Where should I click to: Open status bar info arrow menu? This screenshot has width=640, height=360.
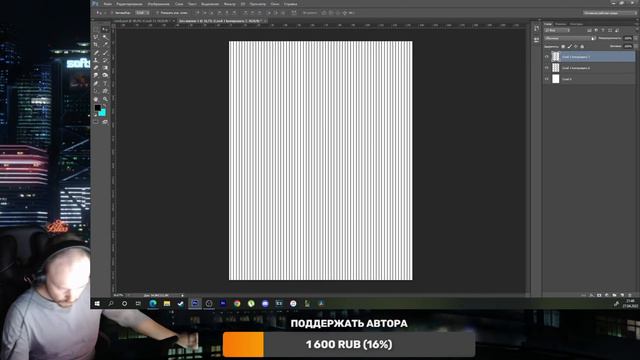click(x=182, y=295)
